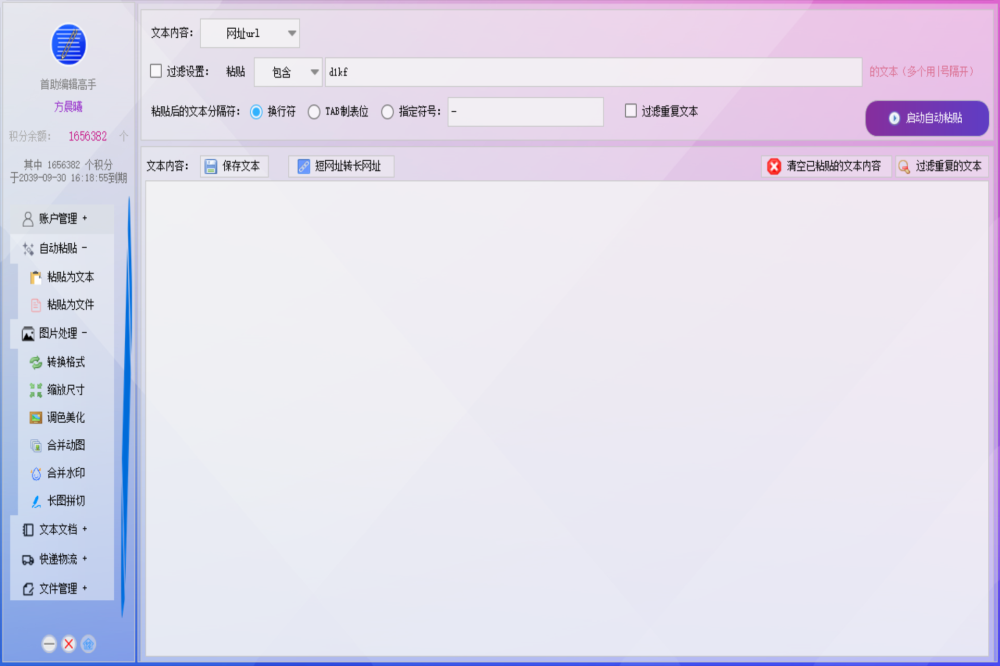Open the 网址url text content dropdown
This screenshot has width=1000, height=666.
(250, 33)
